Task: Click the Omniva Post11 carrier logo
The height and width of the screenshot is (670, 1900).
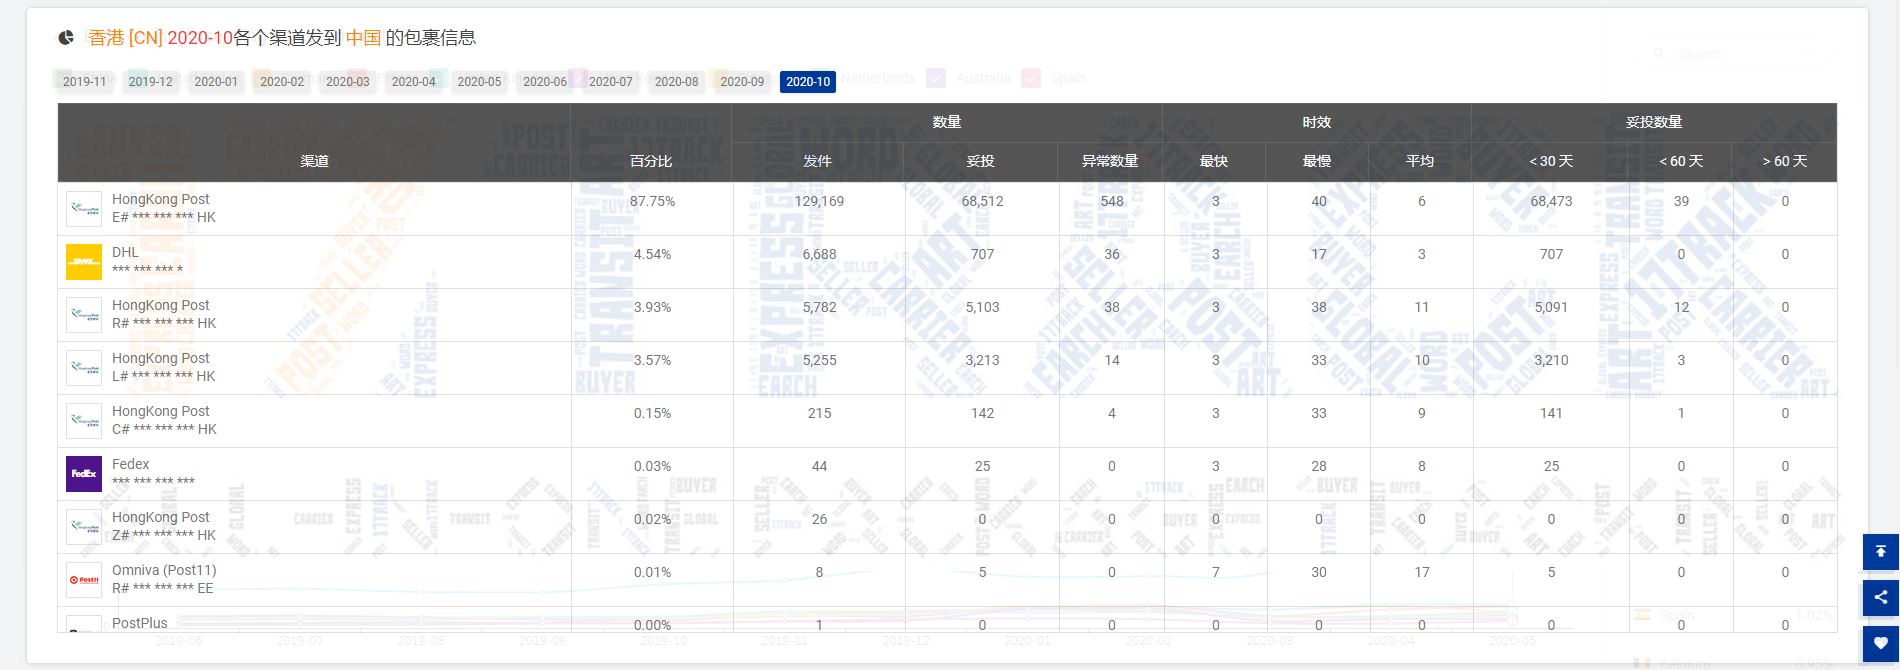Action: coord(84,580)
